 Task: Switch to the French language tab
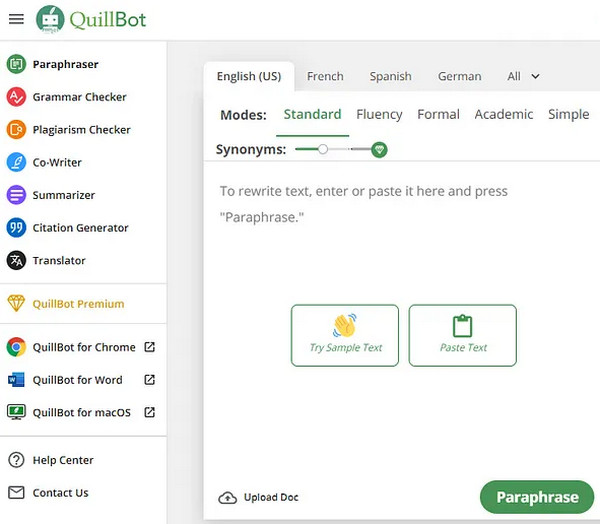click(x=325, y=76)
